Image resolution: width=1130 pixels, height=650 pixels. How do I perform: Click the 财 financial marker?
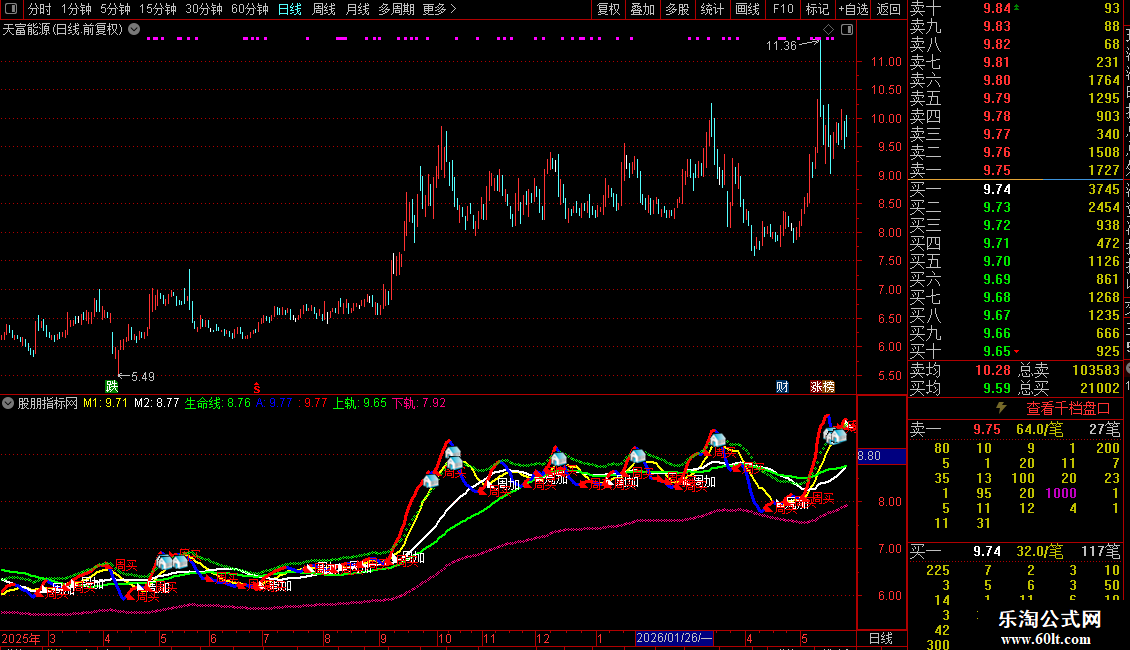click(782, 387)
